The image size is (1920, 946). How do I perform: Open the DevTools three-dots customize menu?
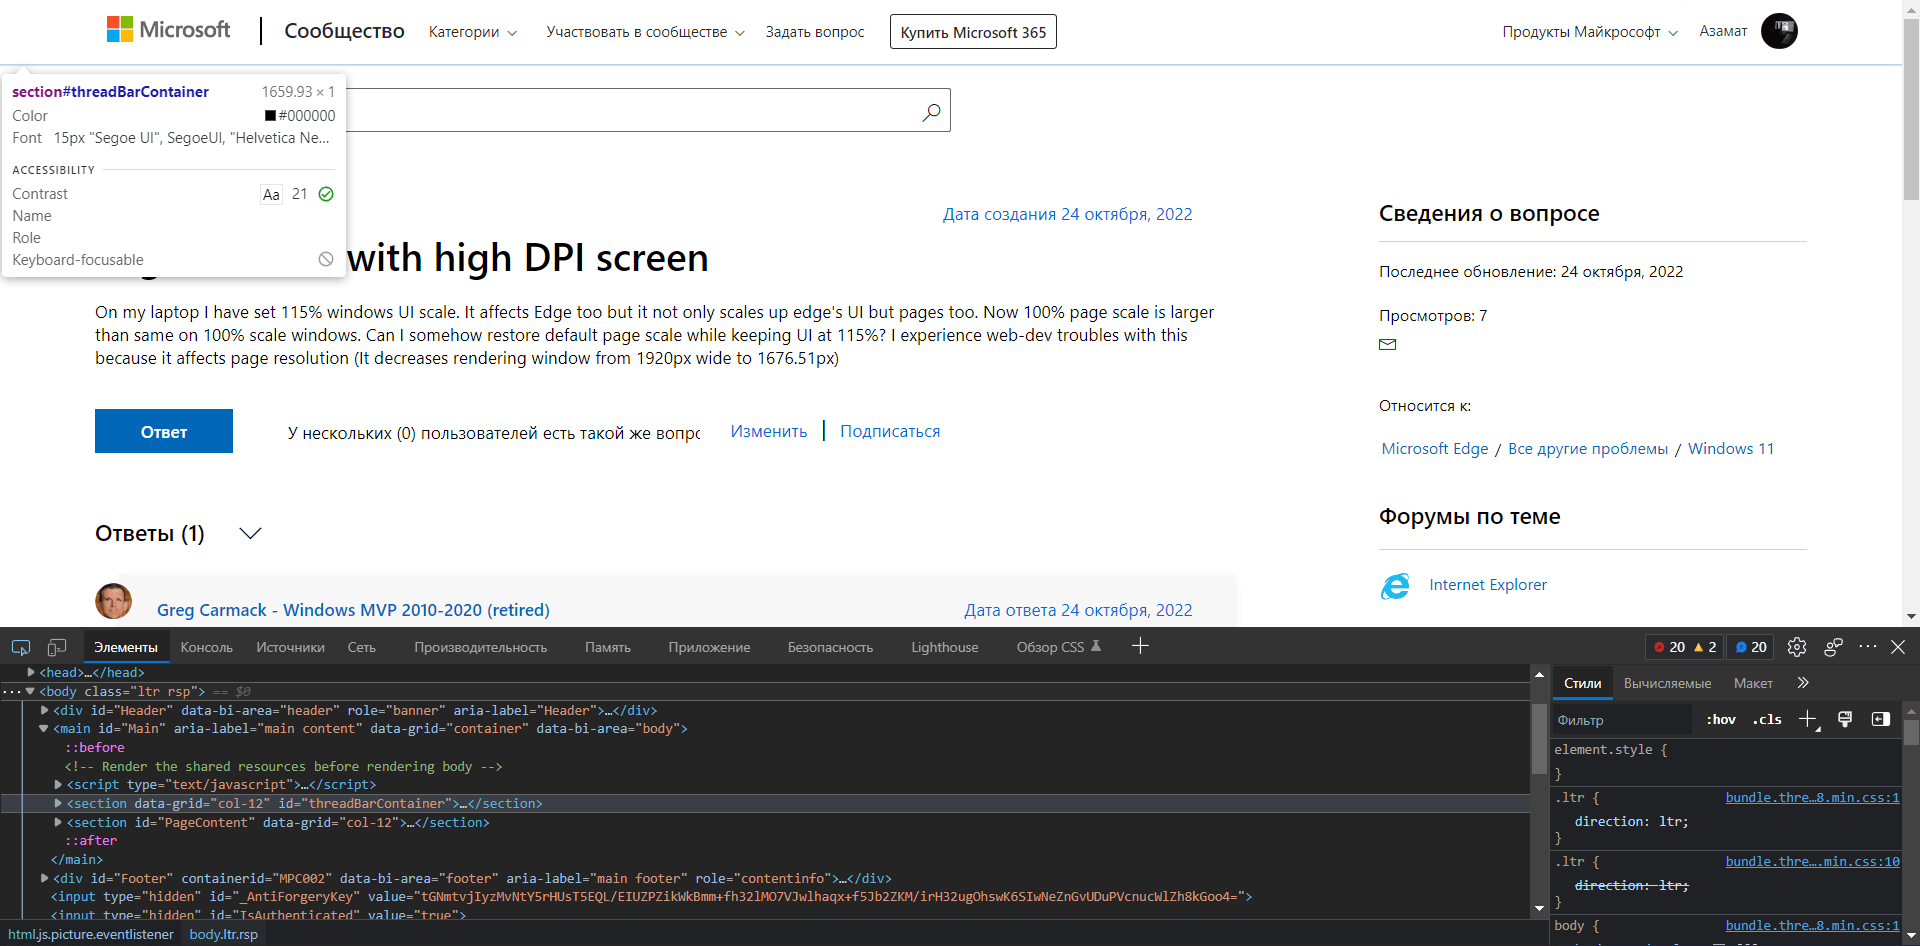[1867, 647]
